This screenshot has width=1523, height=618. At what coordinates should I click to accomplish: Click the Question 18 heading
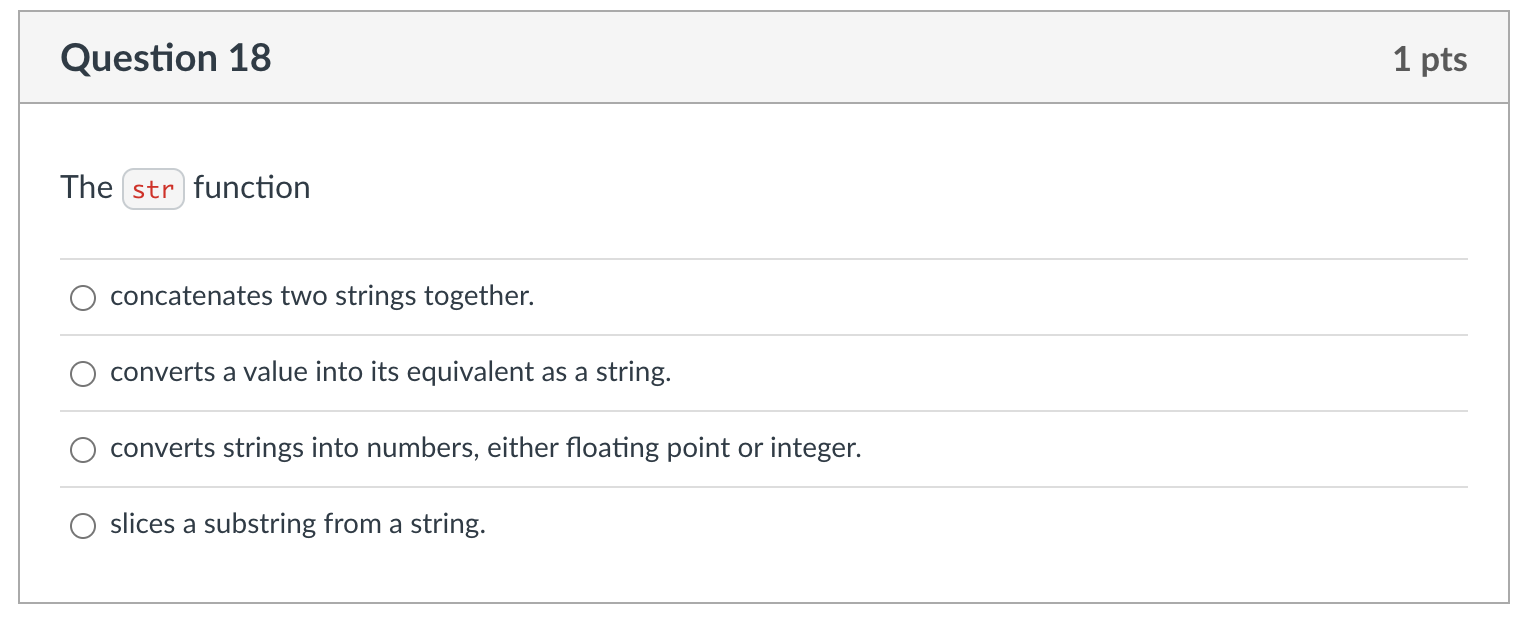(x=166, y=59)
